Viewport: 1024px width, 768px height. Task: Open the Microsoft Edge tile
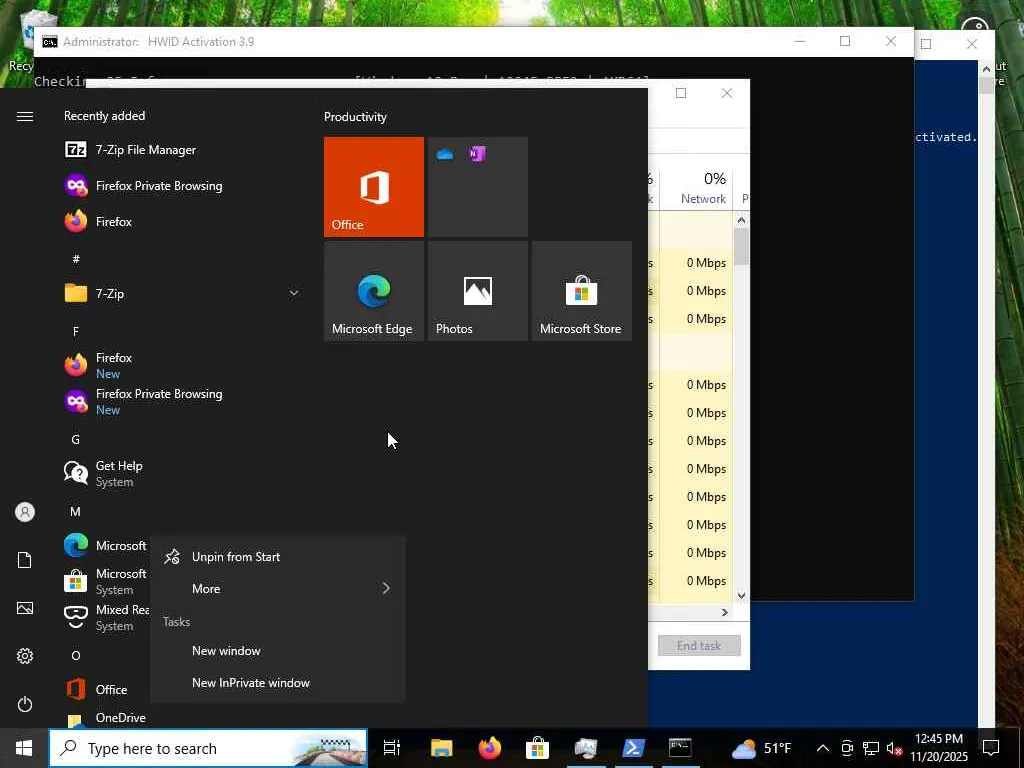pos(374,291)
